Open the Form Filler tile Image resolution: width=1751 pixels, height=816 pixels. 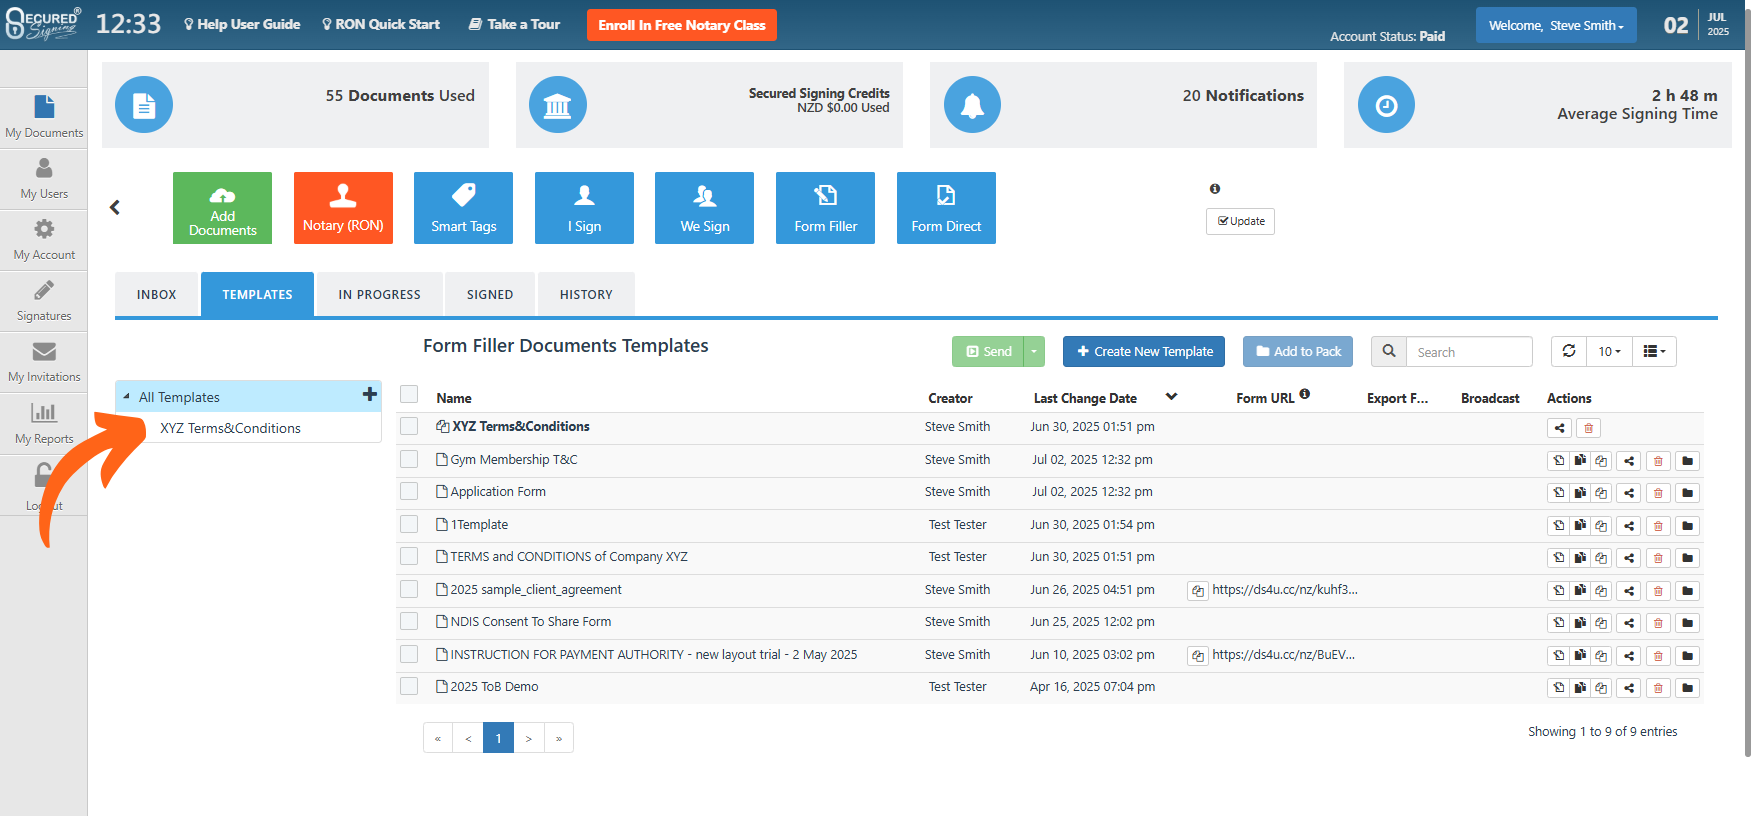(x=825, y=208)
